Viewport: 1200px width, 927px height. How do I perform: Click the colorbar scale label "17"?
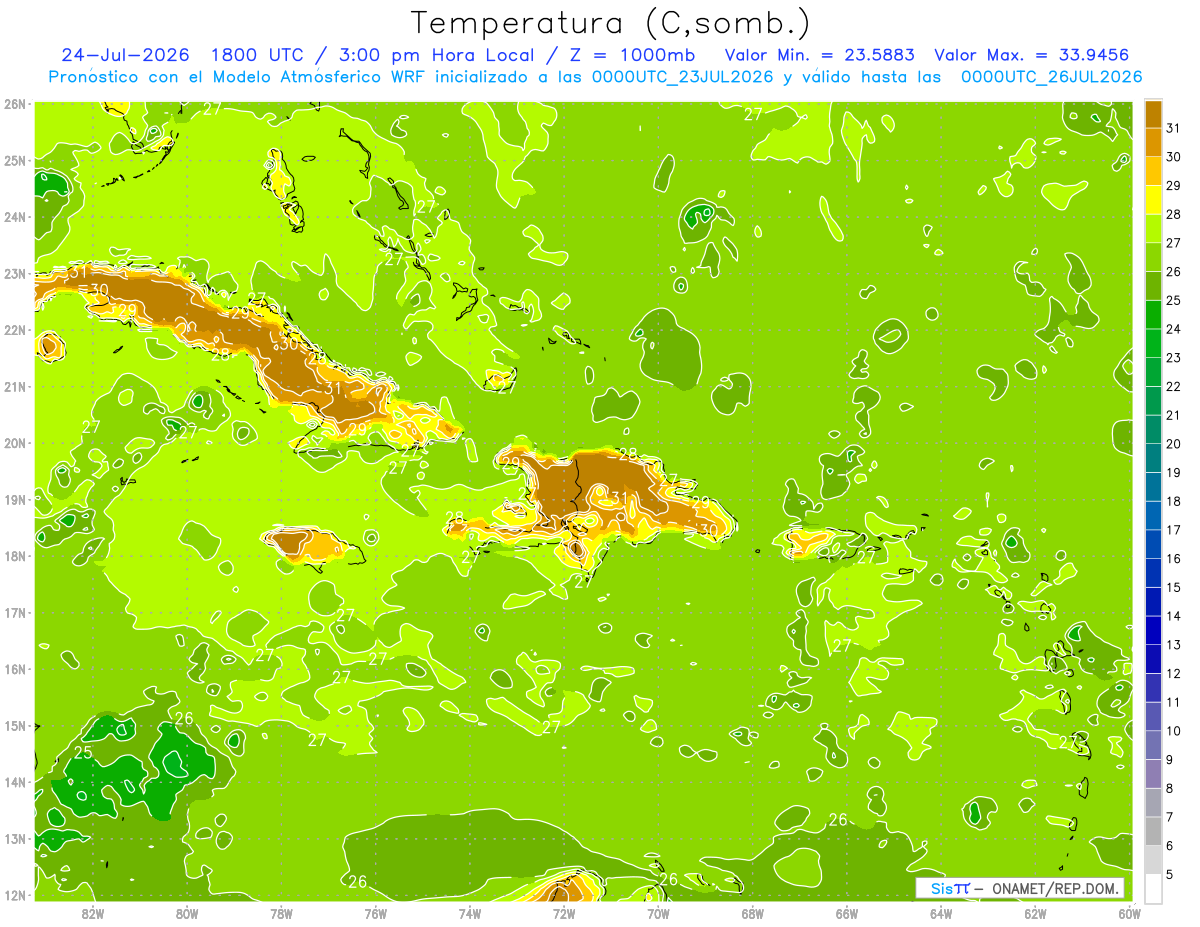(1174, 530)
